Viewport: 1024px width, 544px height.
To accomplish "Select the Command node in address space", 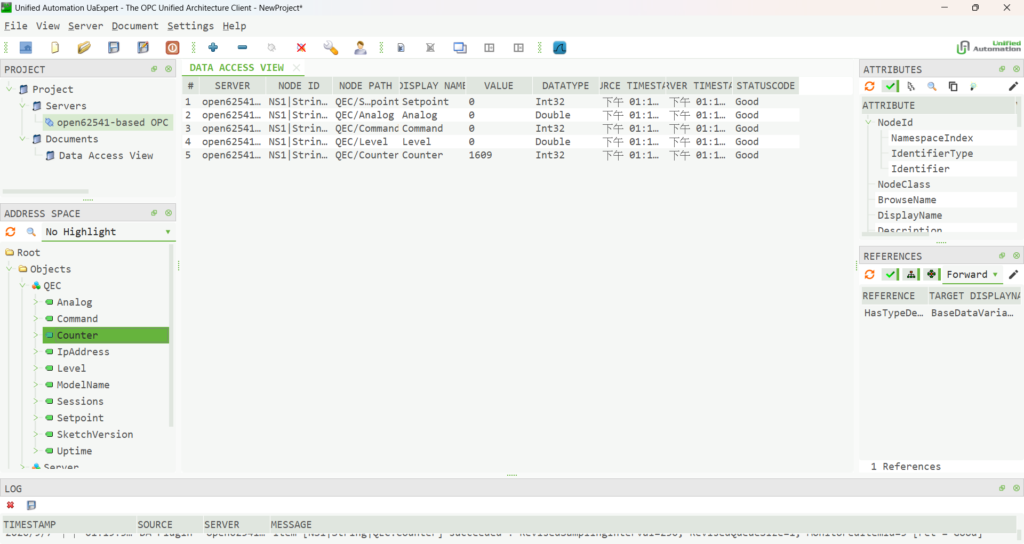I will point(77,319).
